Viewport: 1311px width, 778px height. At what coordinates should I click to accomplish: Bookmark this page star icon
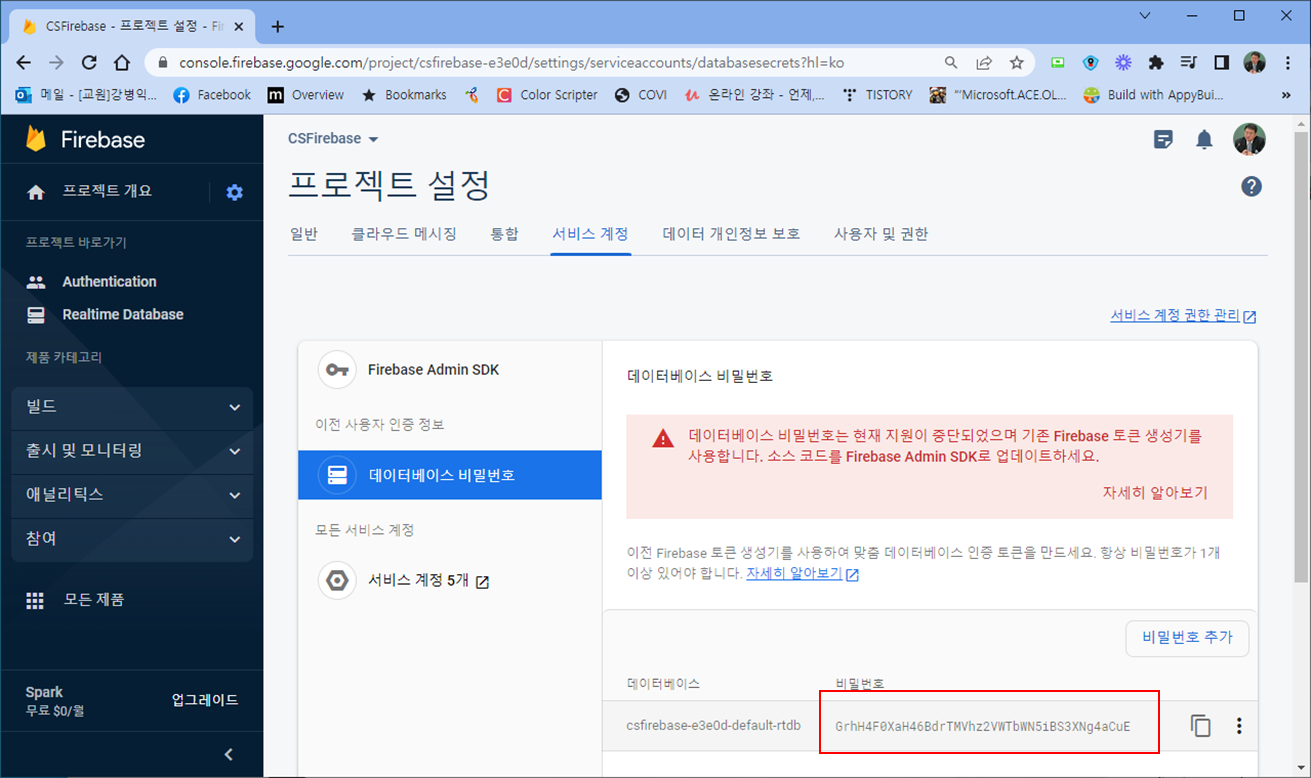point(1017,62)
